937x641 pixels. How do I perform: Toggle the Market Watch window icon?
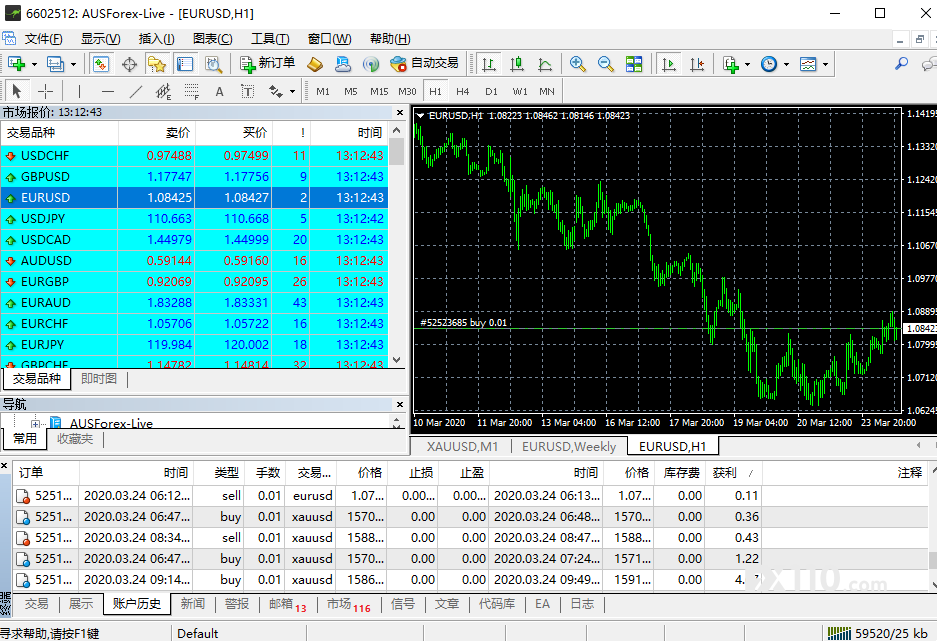101,64
